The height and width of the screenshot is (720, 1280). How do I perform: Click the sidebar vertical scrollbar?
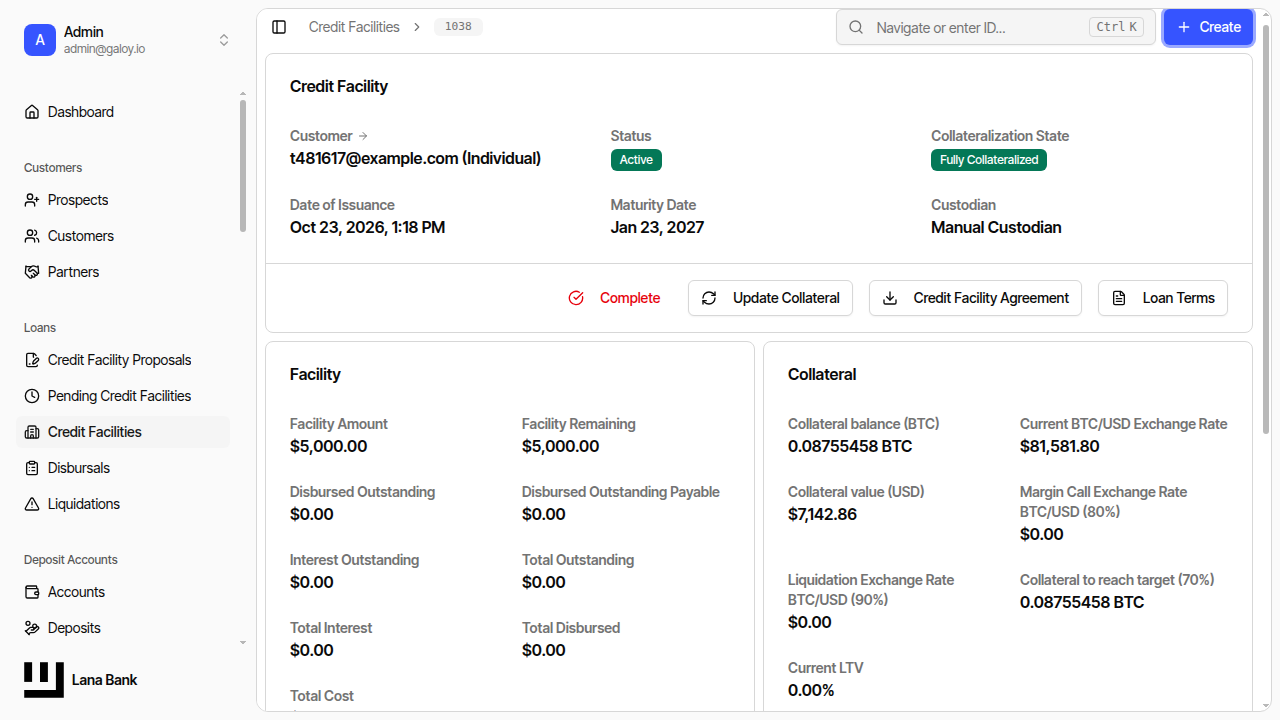click(x=242, y=166)
